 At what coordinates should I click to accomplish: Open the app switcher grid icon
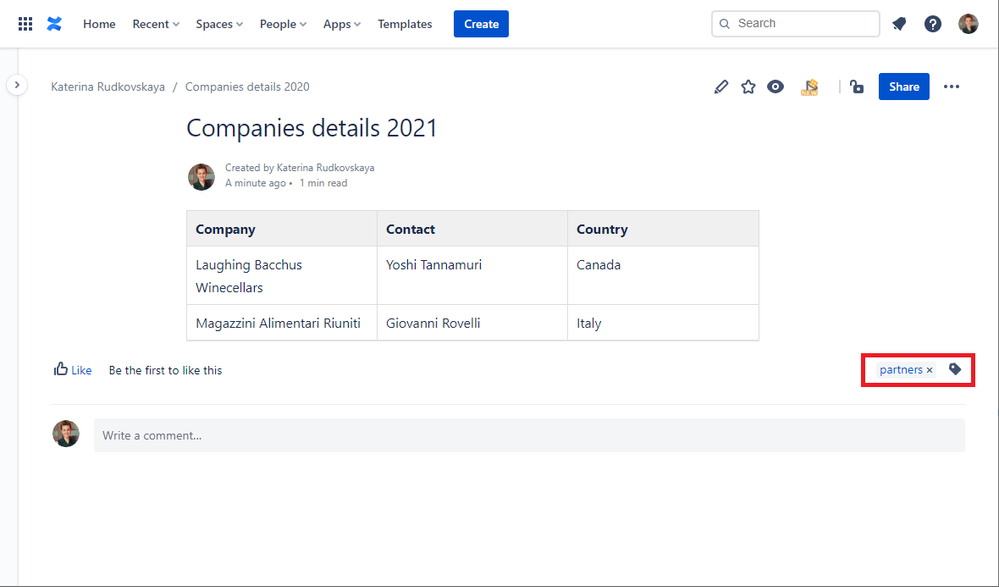pyautogui.click(x=25, y=24)
